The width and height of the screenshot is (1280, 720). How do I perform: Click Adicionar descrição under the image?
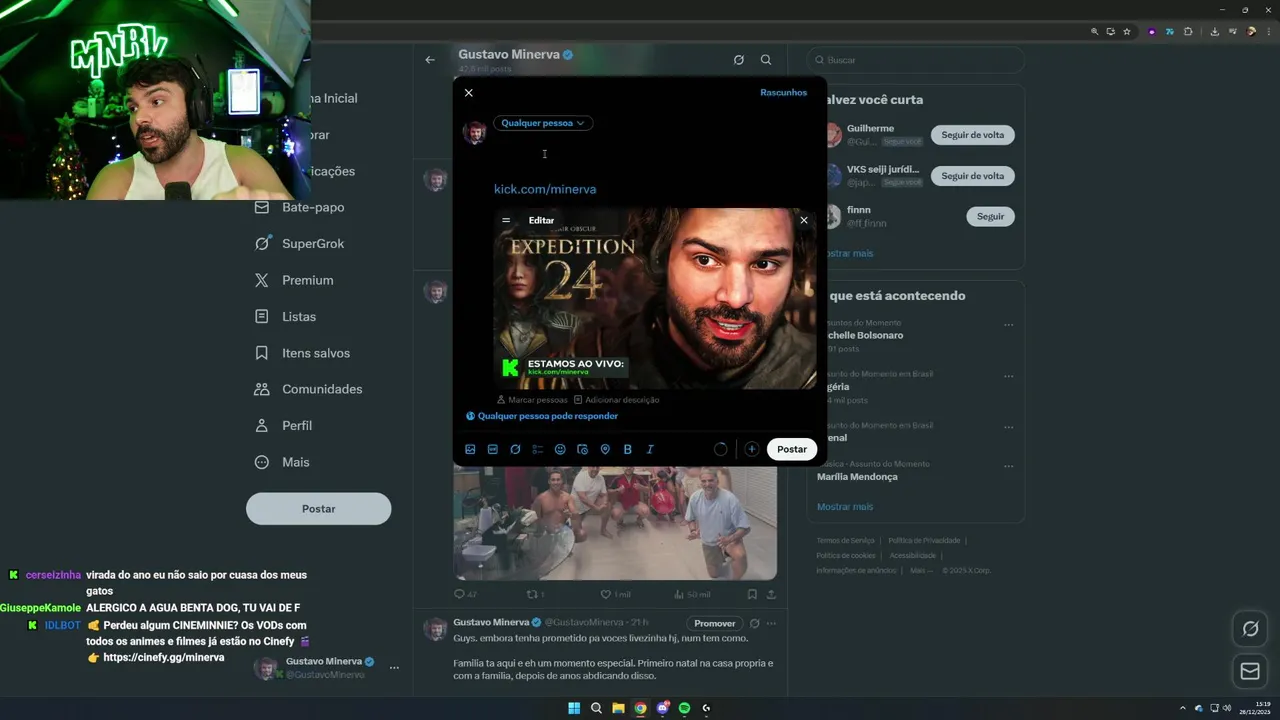(616, 400)
